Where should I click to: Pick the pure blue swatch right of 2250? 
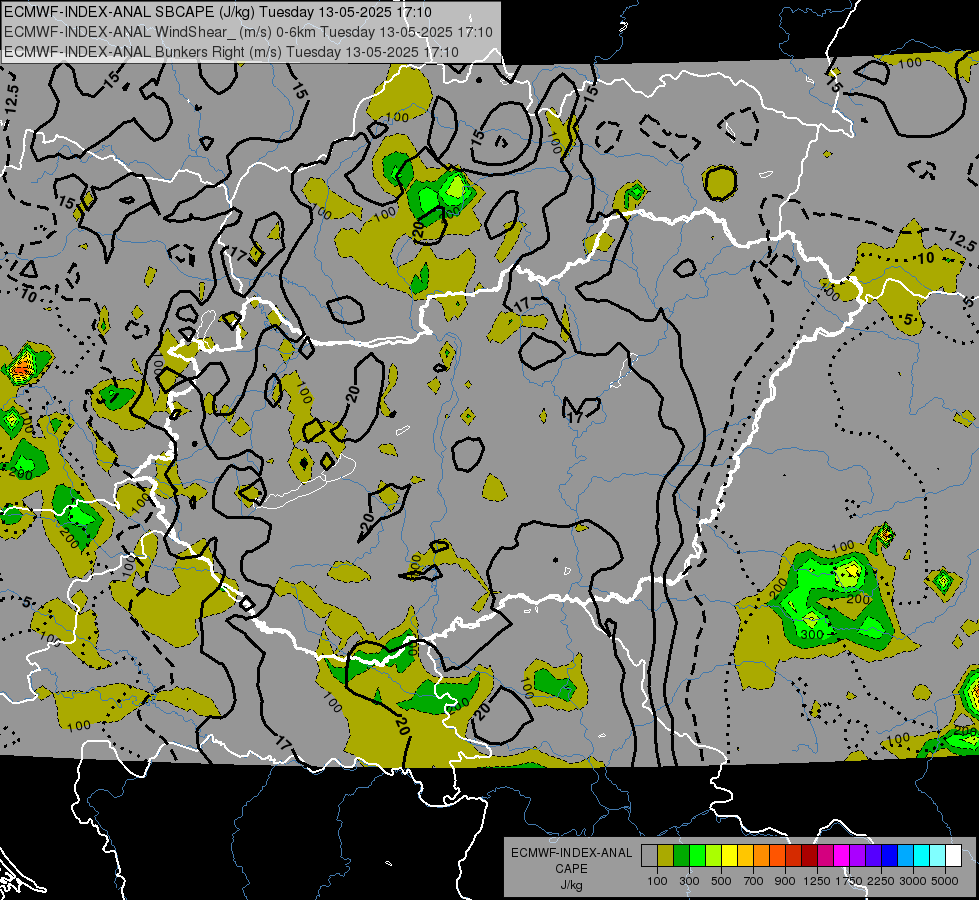890,856
